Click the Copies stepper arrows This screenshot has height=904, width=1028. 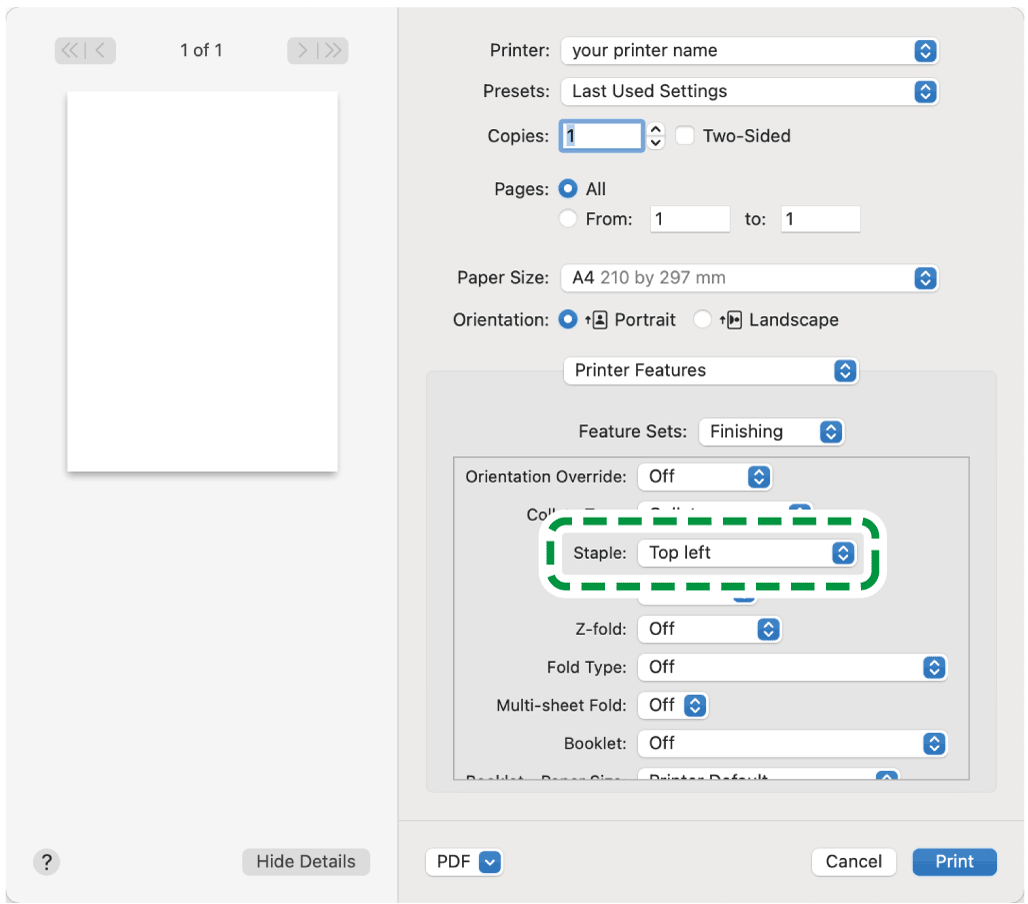click(x=656, y=136)
